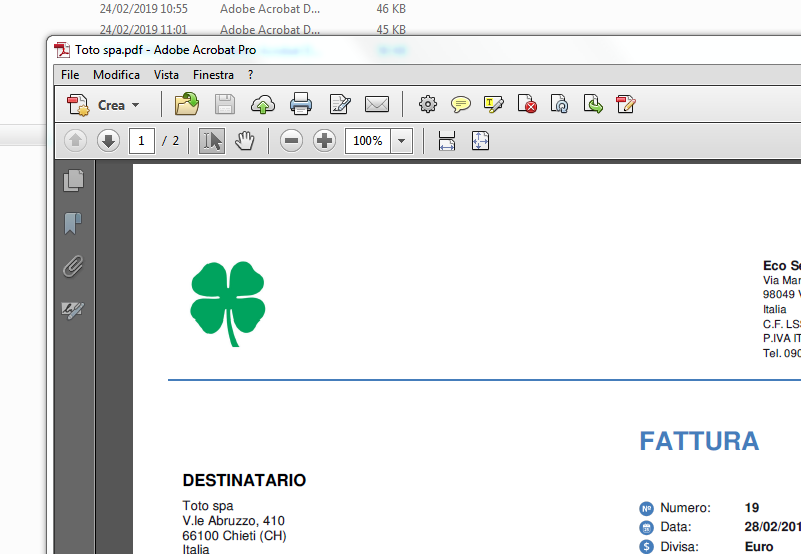Open the settings gear icon

click(x=428, y=104)
